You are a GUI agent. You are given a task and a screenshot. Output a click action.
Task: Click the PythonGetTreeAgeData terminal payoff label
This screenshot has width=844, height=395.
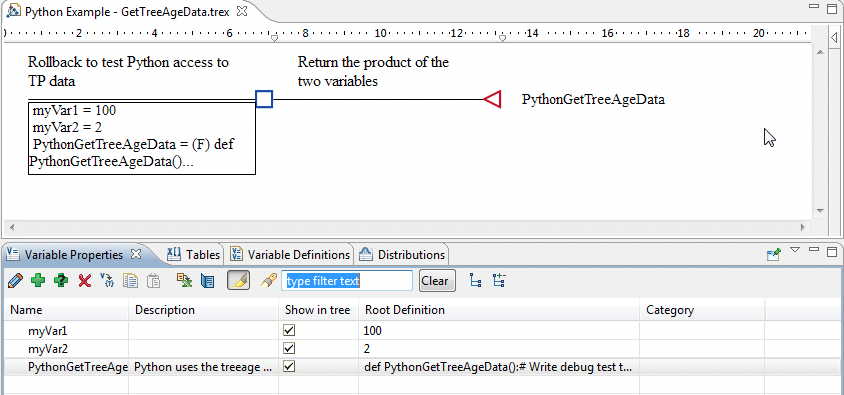593,99
